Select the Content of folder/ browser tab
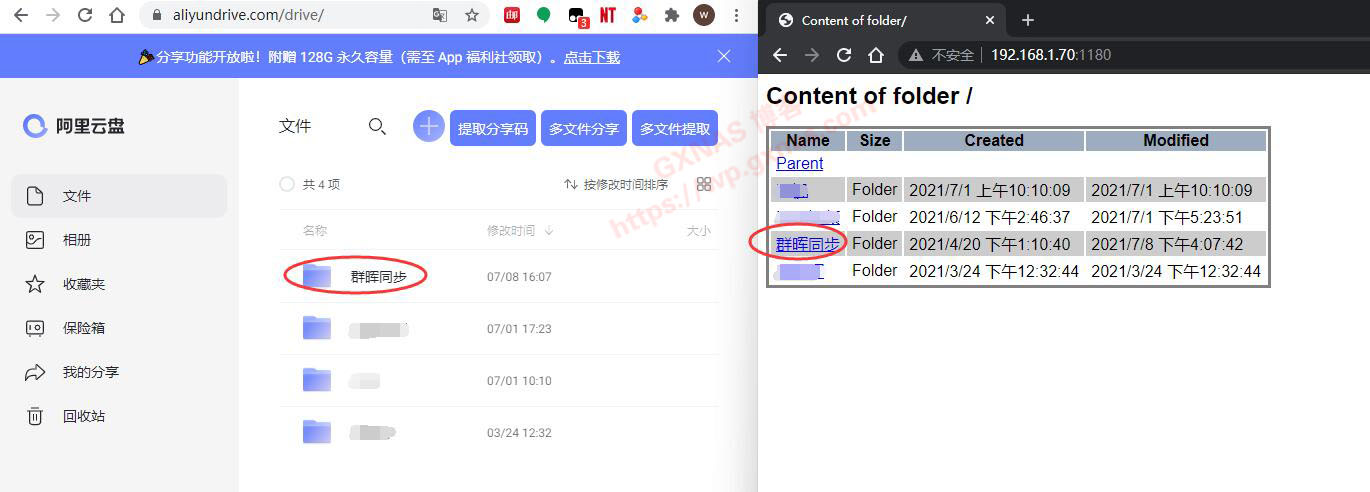Screen dimensions: 1370x492 (x=887, y=20)
